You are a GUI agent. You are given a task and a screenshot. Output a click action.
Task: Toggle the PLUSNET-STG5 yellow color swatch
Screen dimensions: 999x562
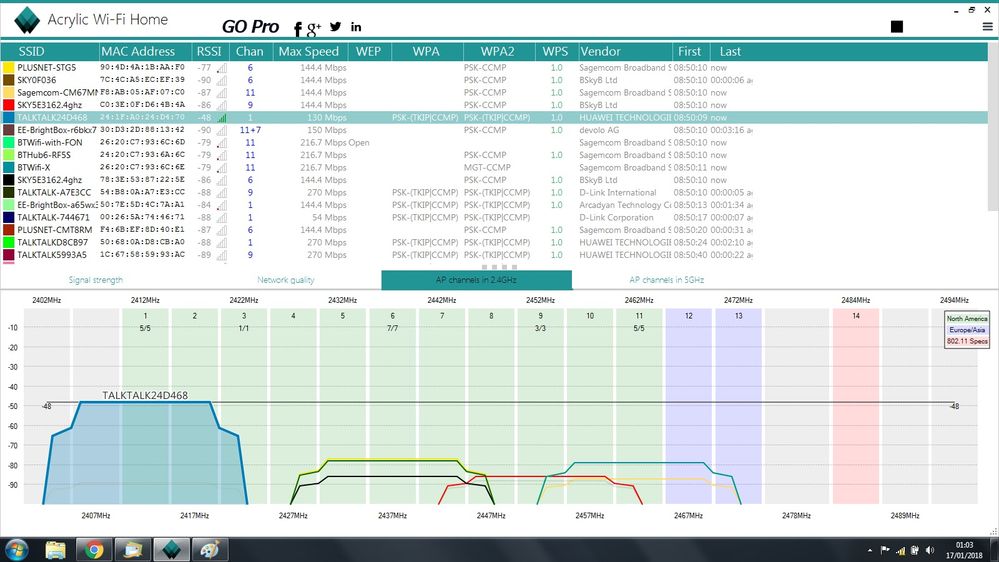click(x=8, y=68)
